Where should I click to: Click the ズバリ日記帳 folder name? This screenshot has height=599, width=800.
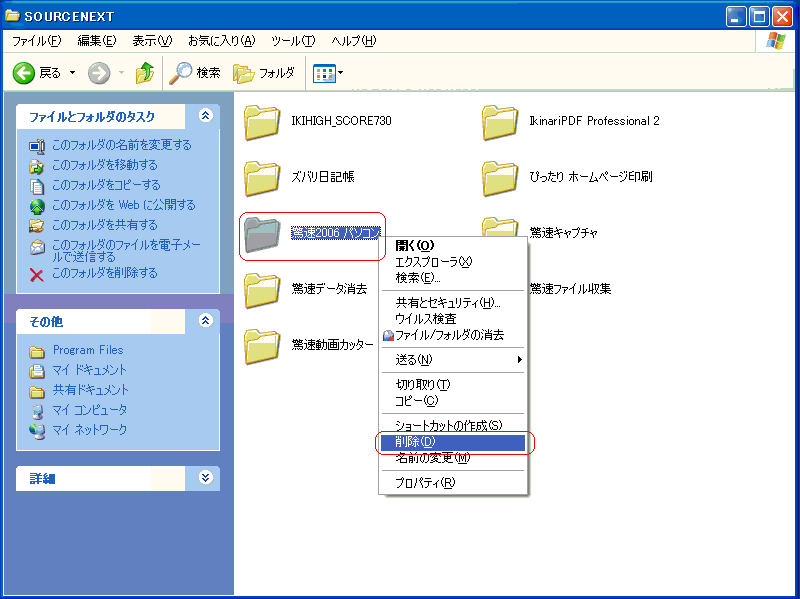click(x=322, y=177)
